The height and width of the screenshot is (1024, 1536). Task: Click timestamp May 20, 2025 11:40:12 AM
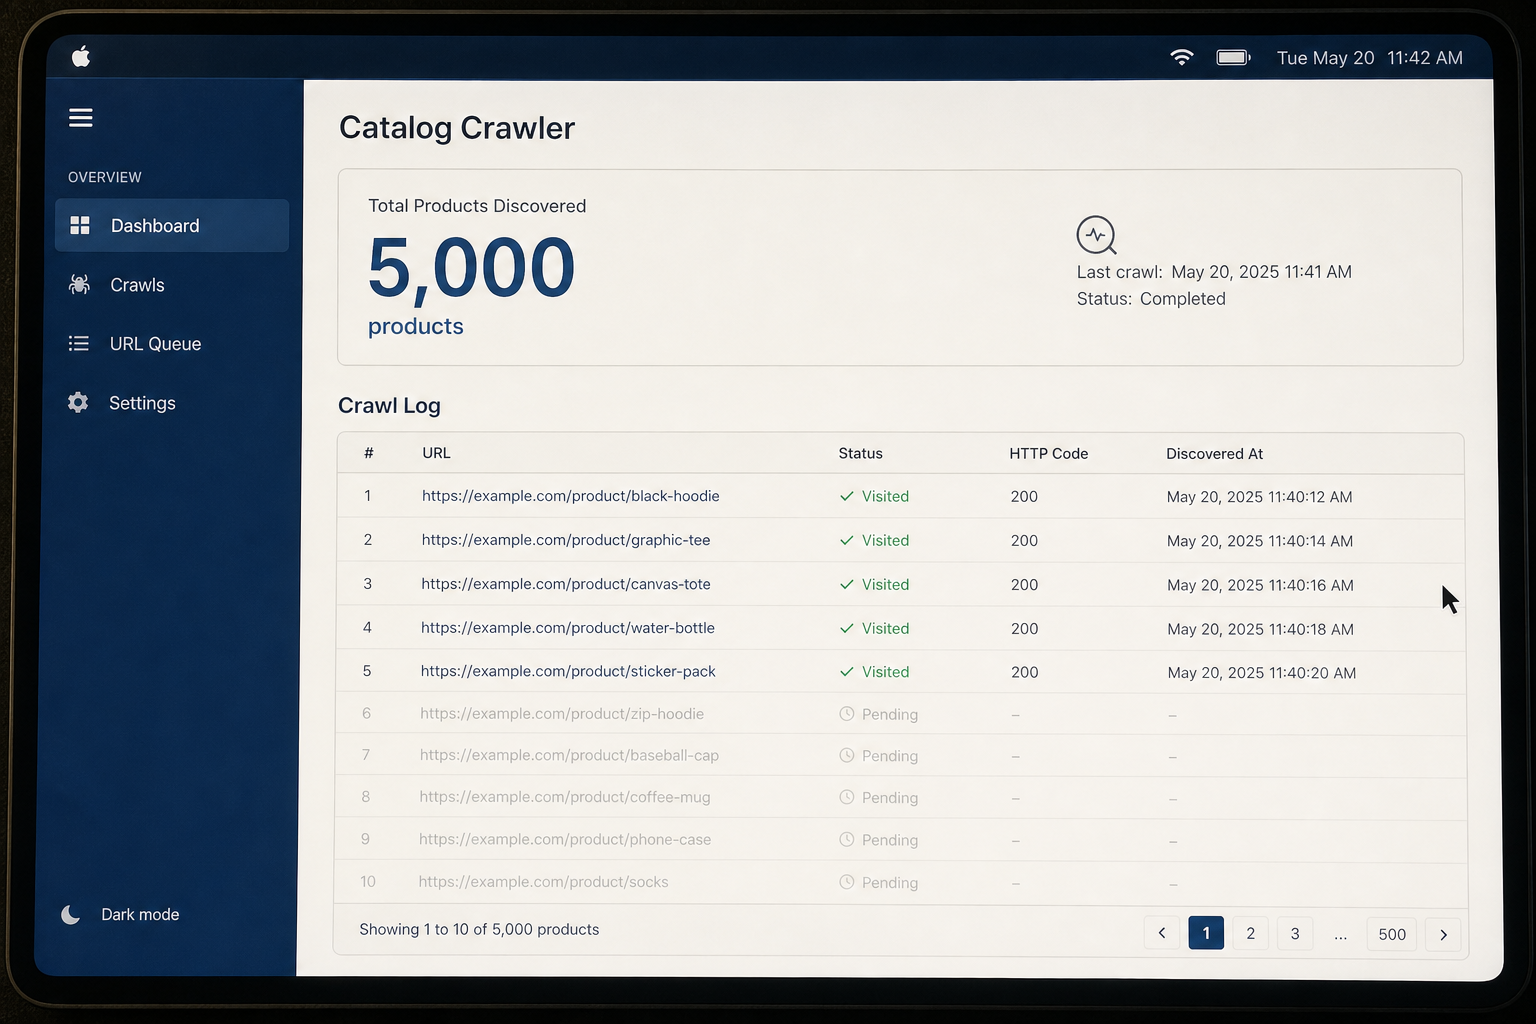(x=1259, y=497)
